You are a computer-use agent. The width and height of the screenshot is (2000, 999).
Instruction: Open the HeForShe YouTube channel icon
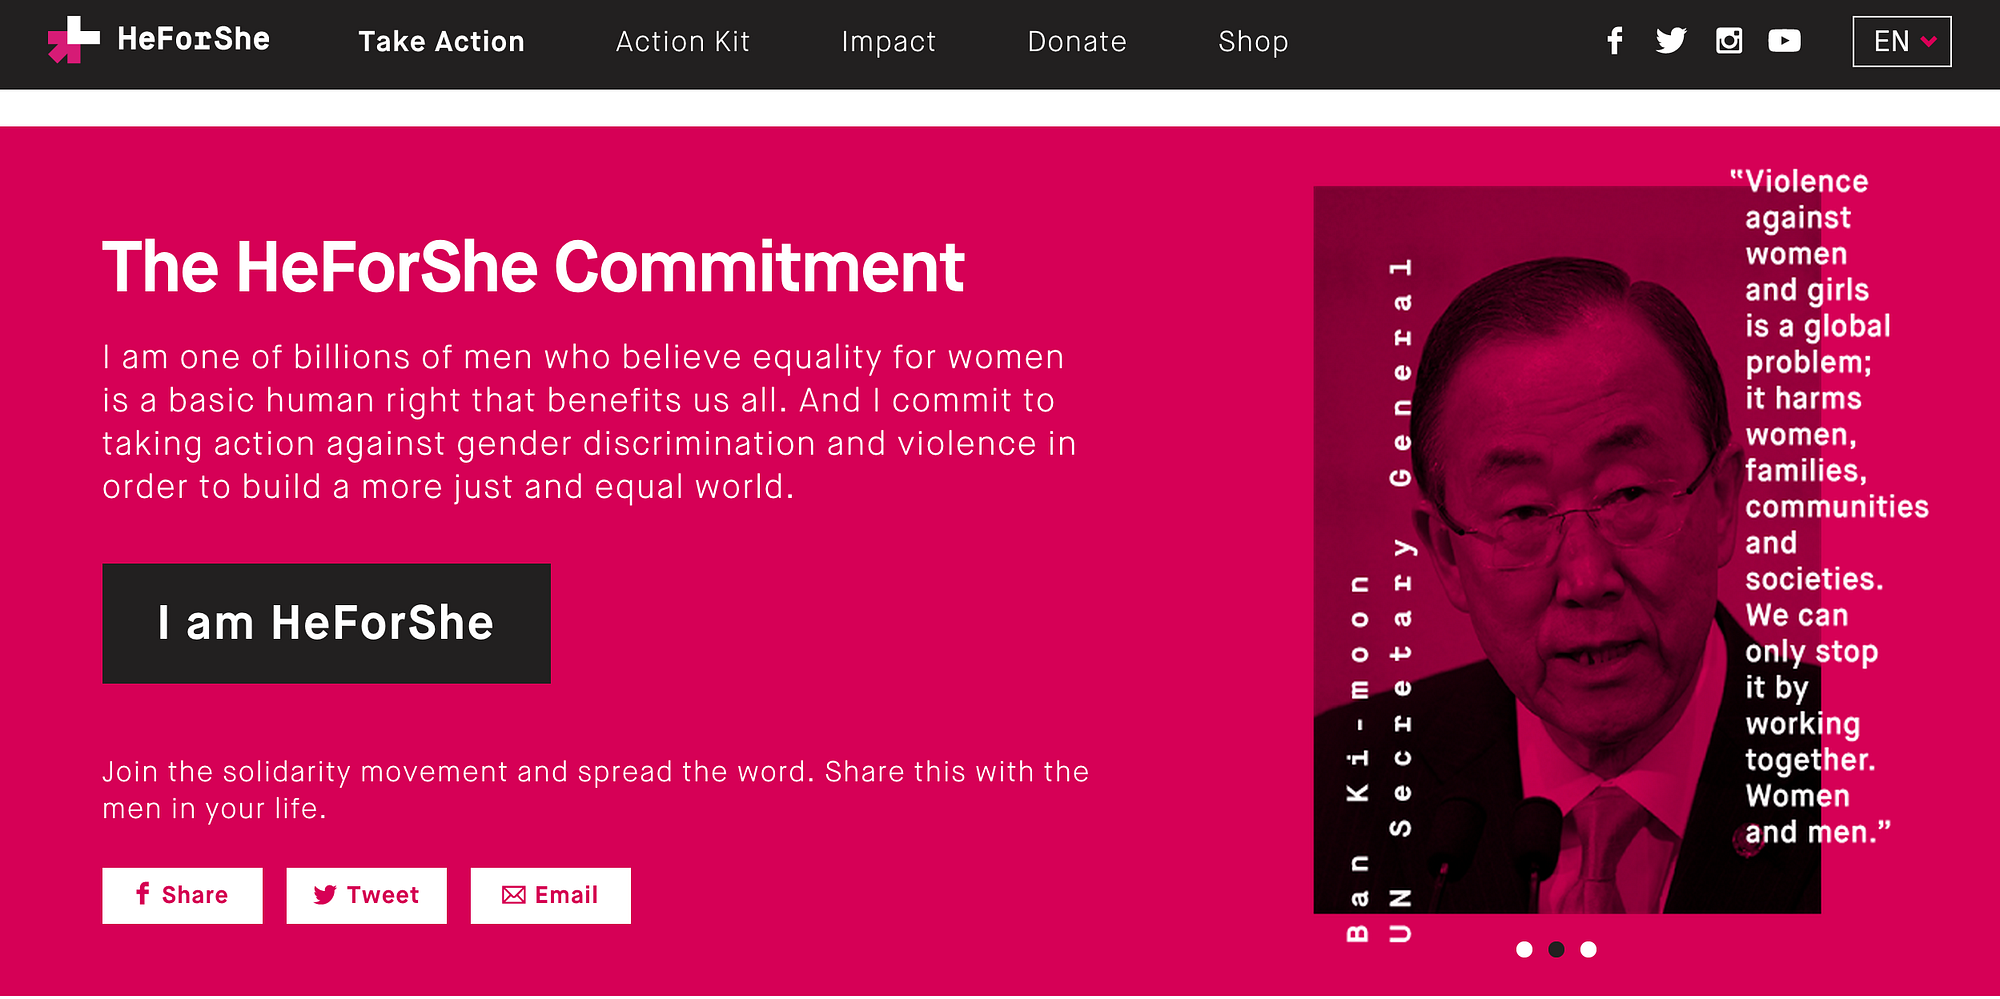(x=1785, y=41)
